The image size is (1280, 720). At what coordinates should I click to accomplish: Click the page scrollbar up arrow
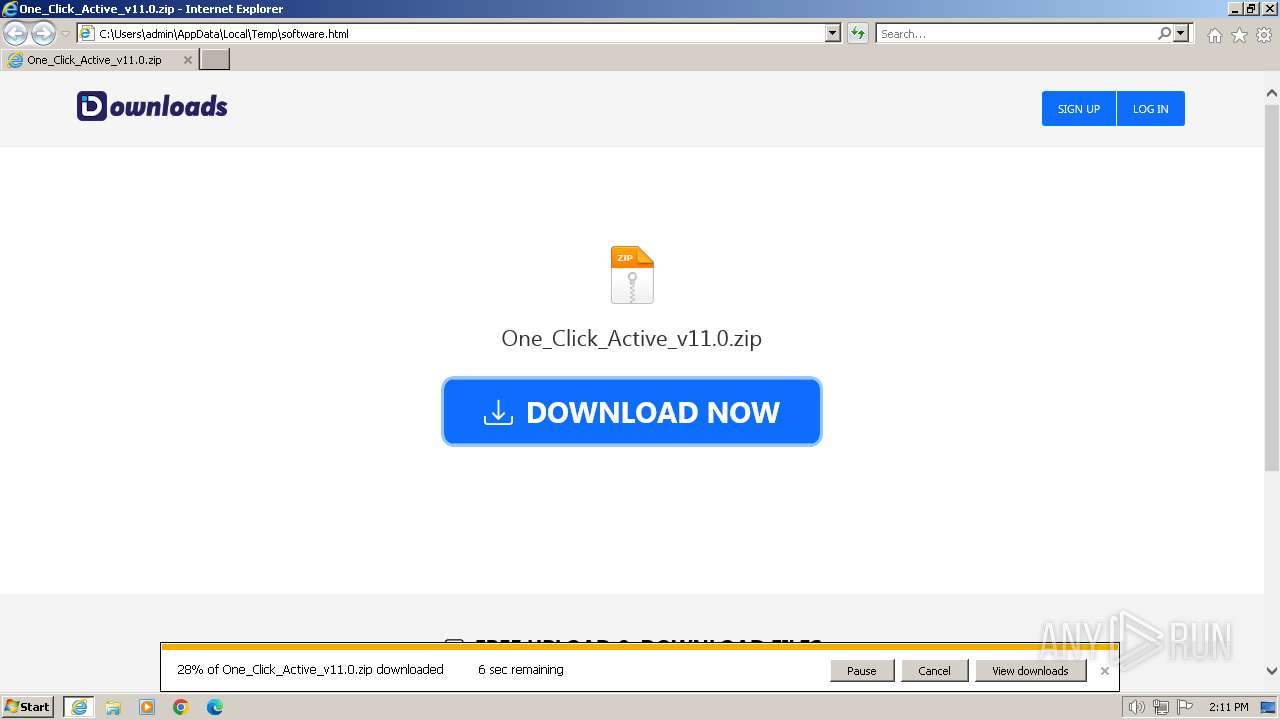tap(1272, 93)
